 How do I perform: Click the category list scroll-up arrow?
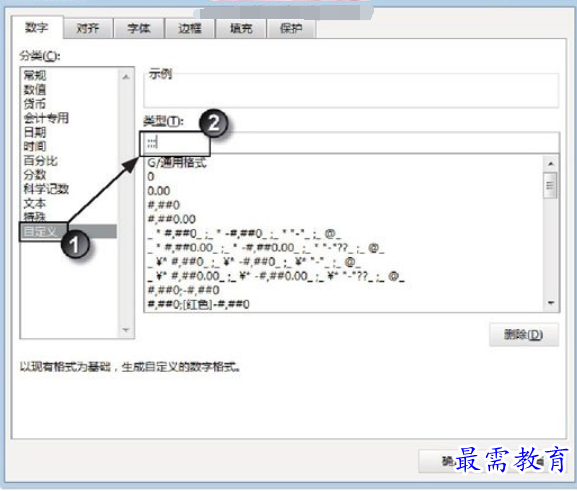(x=126, y=77)
